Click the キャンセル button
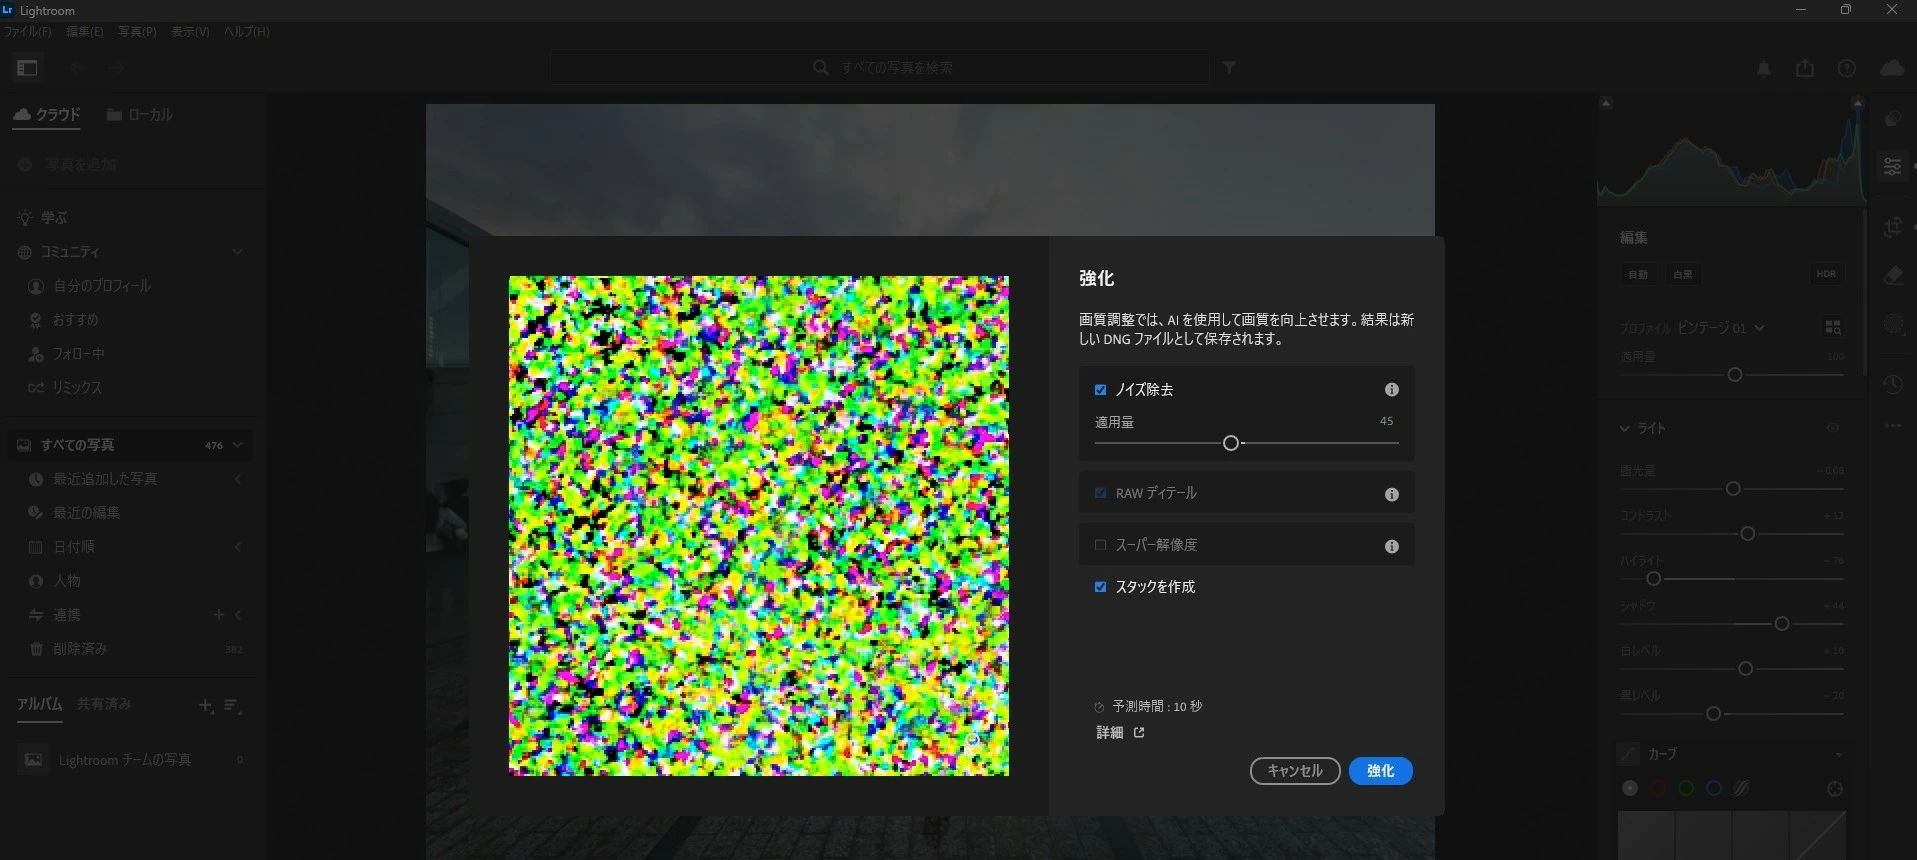The height and width of the screenshot is (860, 1917). tap(1295, 771)
